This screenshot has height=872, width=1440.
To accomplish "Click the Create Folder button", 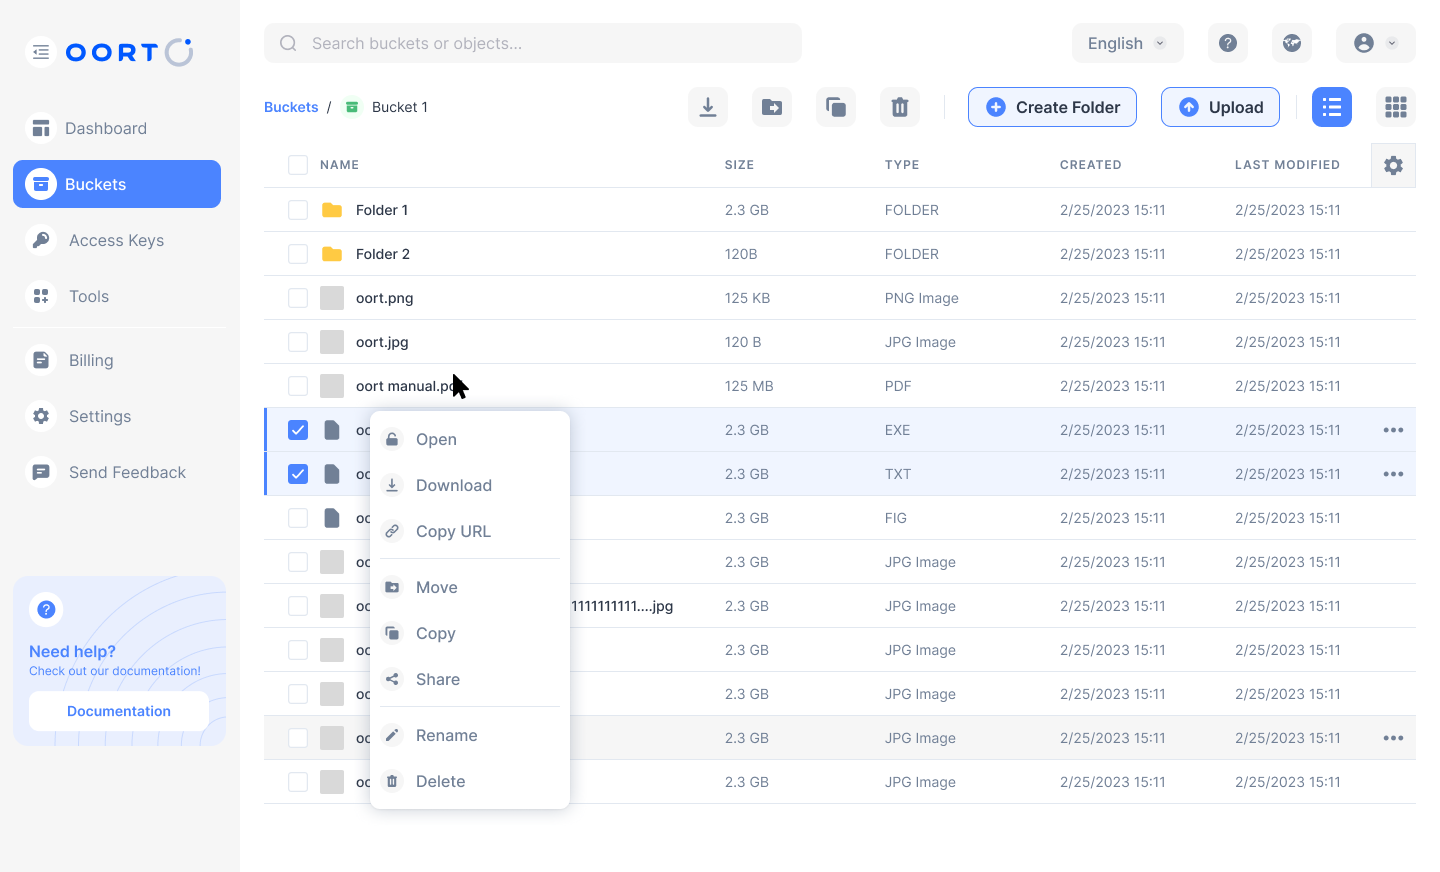I will point(1052,107).
